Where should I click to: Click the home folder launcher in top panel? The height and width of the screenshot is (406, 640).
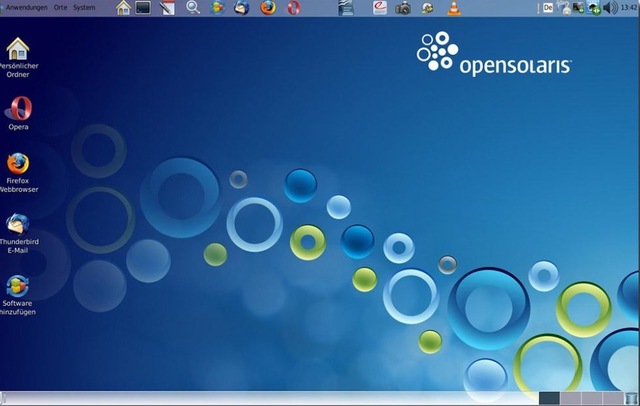123,8
